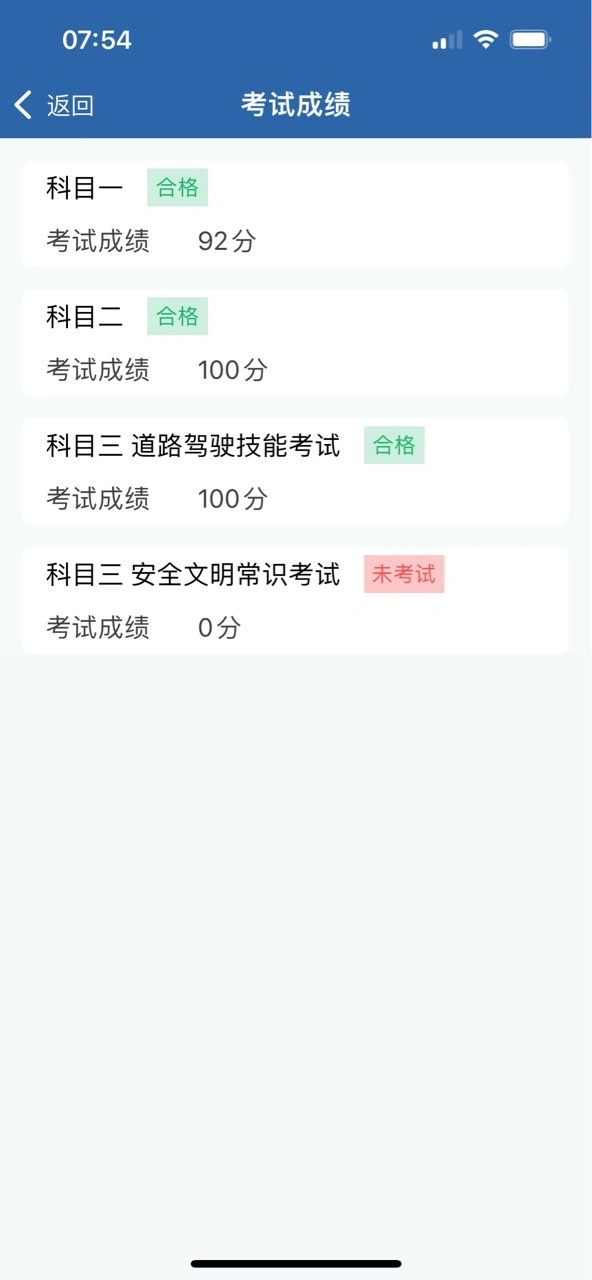Tap 100分 score under 道路驾驶技能考试
Image resolution: width=592 pixels, height=1280 pixels.
(x=233, y=499)
